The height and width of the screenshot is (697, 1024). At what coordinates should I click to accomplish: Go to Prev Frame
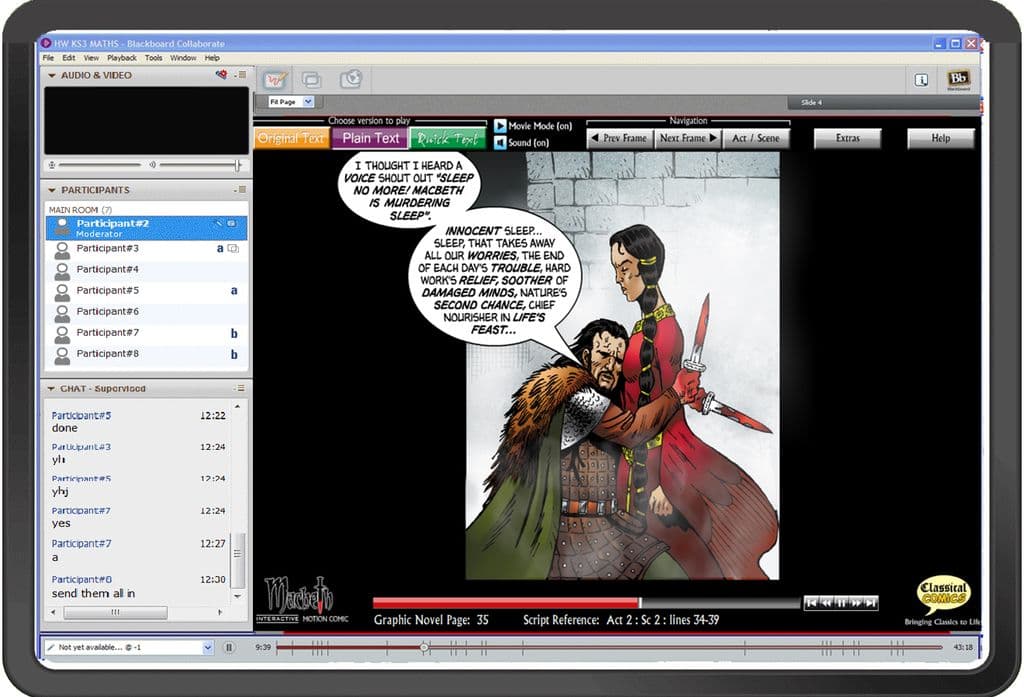[x=620, y=138]
